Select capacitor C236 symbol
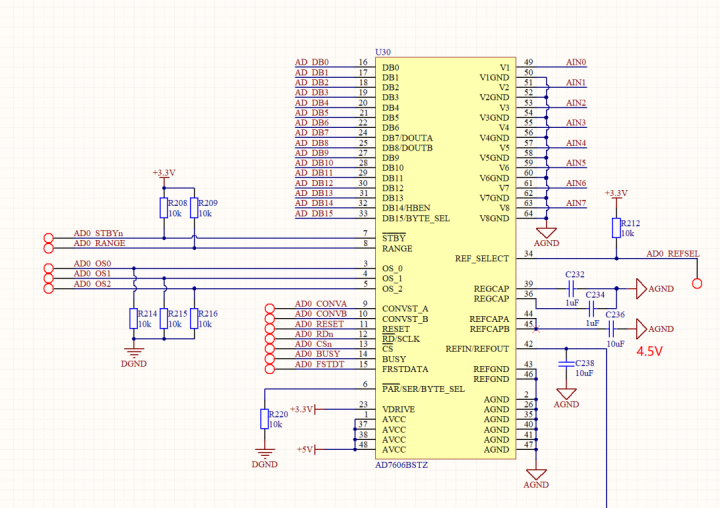Screen dimensions: 720x508 pyautogui.click(x=616, y=328)
